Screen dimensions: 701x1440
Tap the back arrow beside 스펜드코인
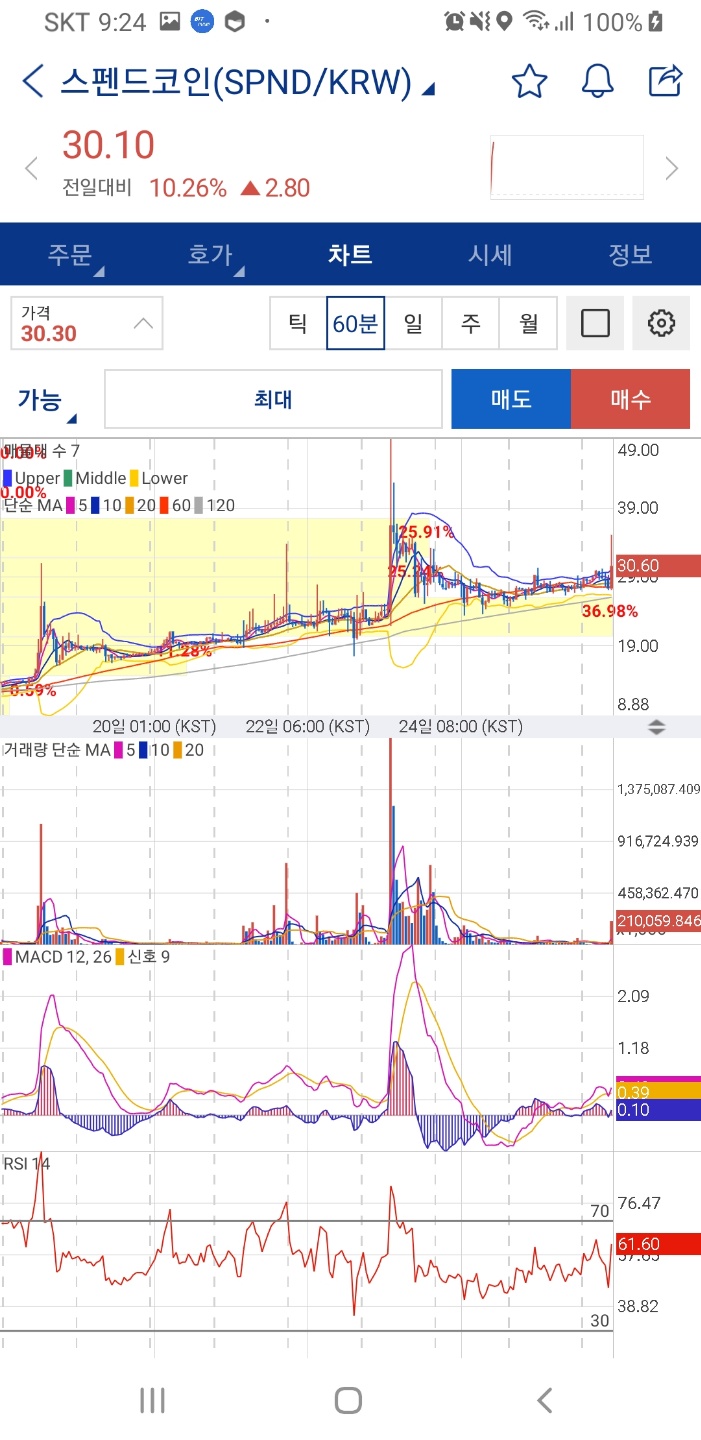(33, 81)
